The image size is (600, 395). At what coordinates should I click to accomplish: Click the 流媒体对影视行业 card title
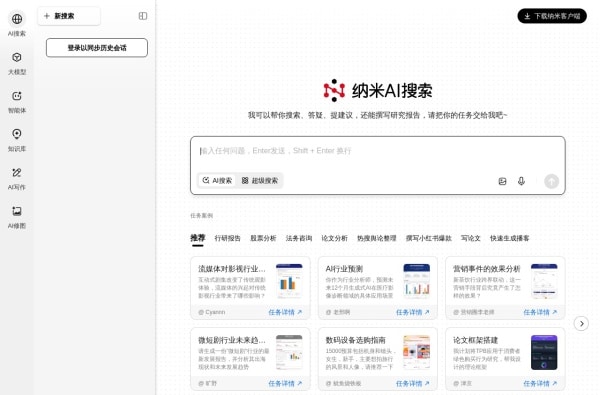pyautogui.click(x=232, y=269)
